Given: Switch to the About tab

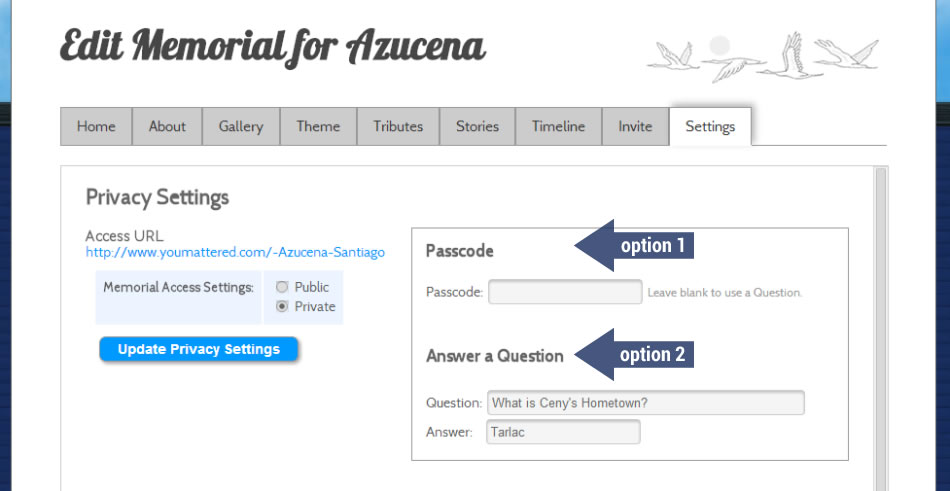Looking at the screenshot, I should [x=167, y=127].
